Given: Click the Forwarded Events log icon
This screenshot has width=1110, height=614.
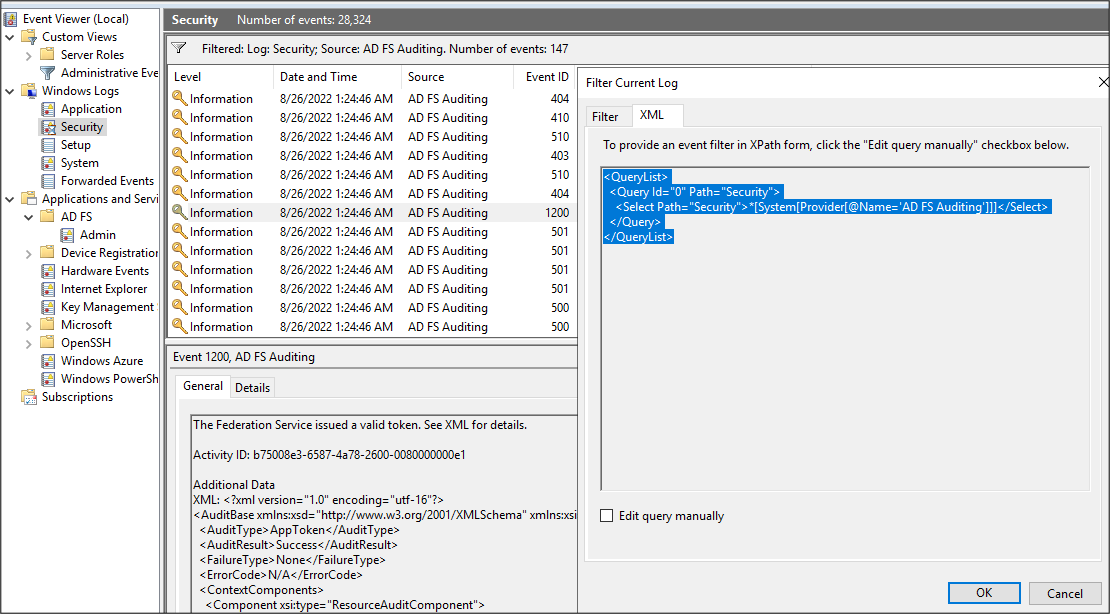Looking at the screenshot, I should [x=48, y=181].
